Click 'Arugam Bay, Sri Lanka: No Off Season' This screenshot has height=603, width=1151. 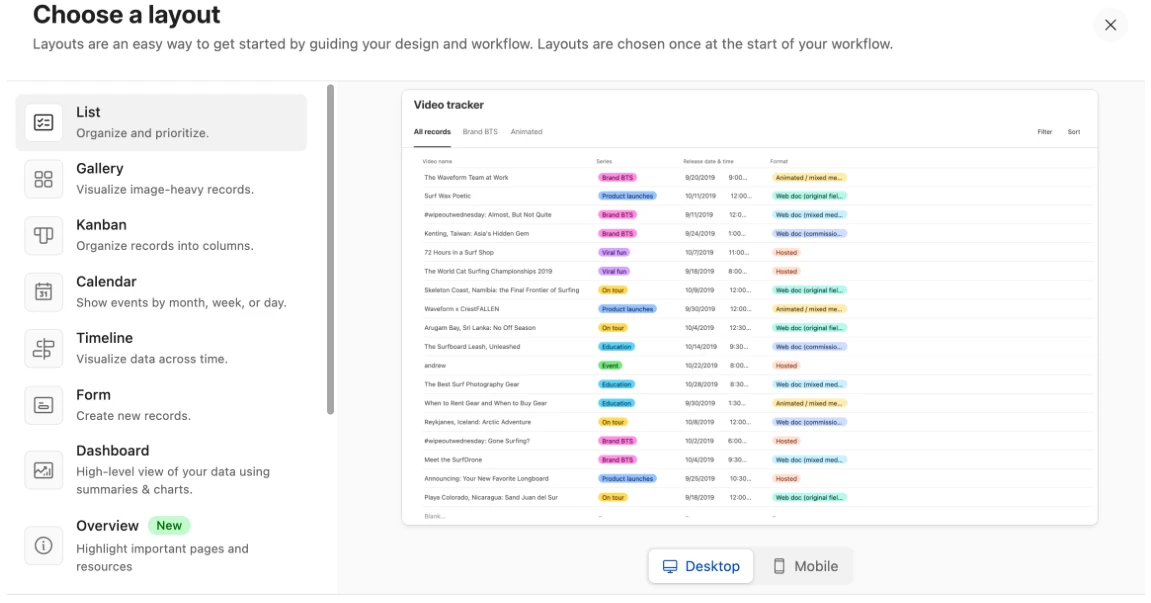click(480, 328)
